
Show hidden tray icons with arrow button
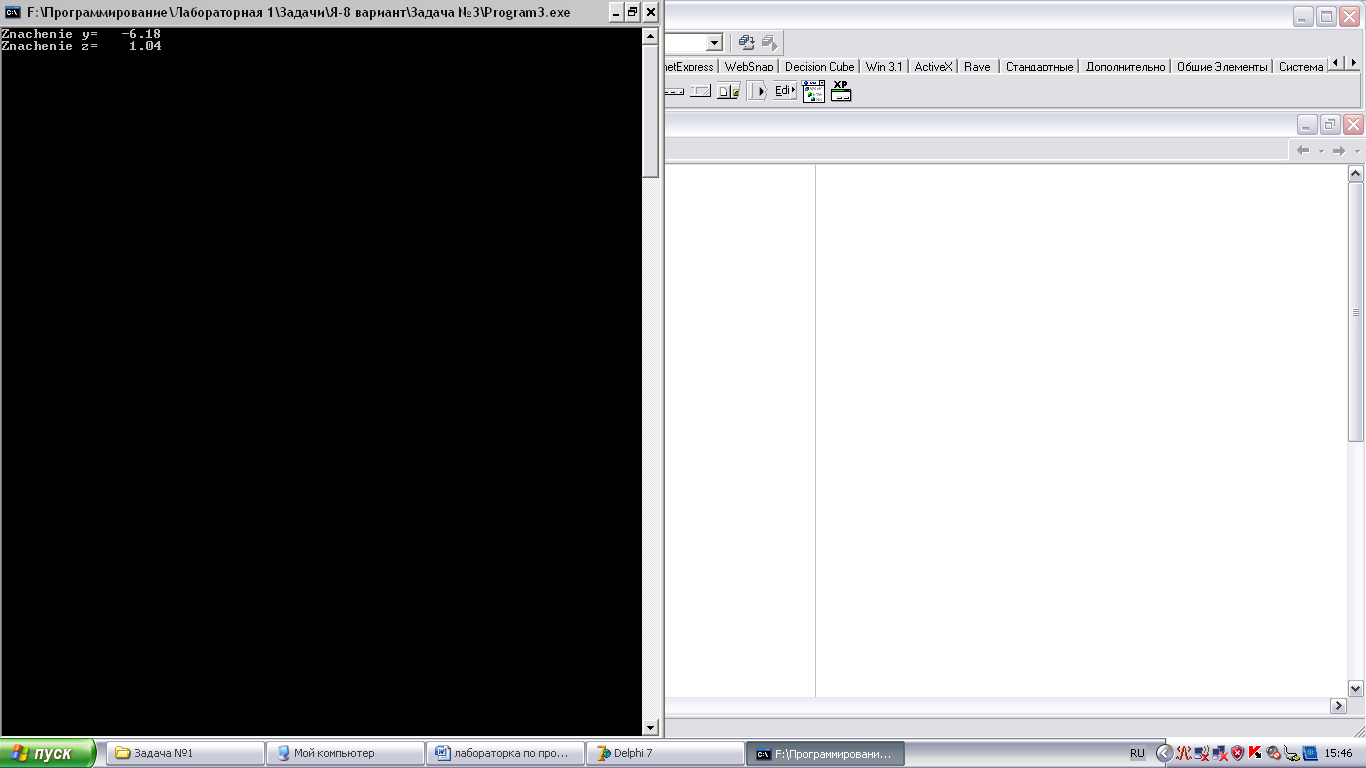1164,753
